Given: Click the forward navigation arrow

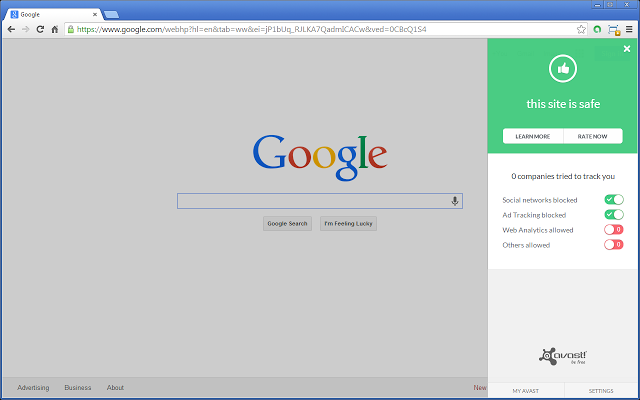Looking at the screenshot, I should tap(26, 29).
